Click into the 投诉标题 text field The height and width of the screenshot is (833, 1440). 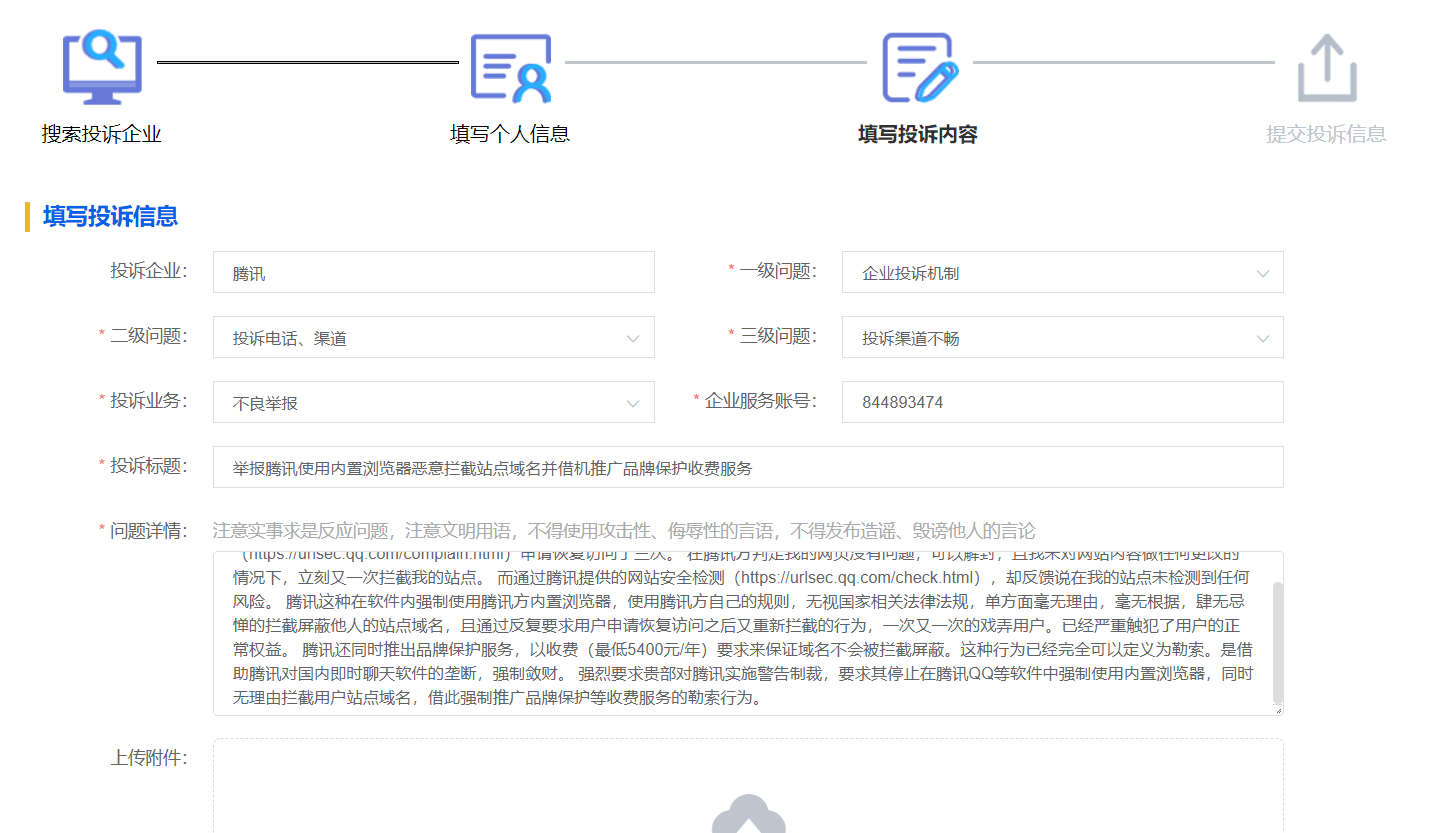pos(747,467)
